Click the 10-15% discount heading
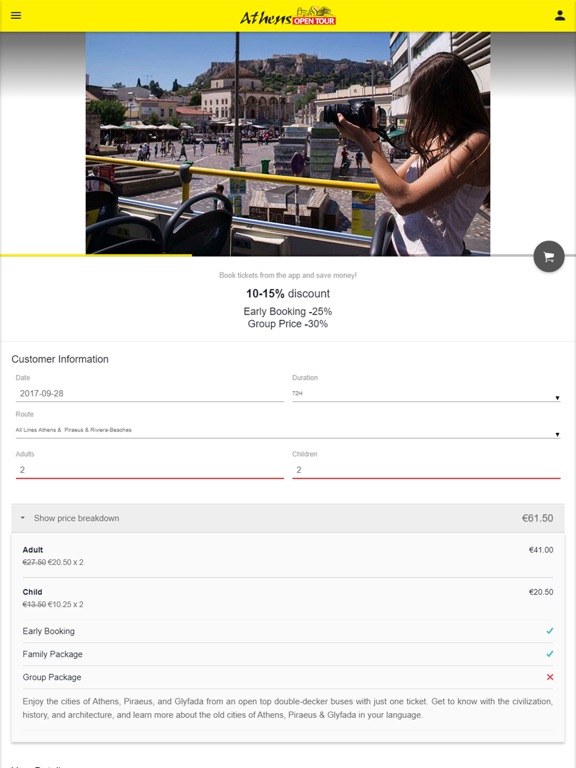This screenshot has height=768, width=576. [288, 294]
